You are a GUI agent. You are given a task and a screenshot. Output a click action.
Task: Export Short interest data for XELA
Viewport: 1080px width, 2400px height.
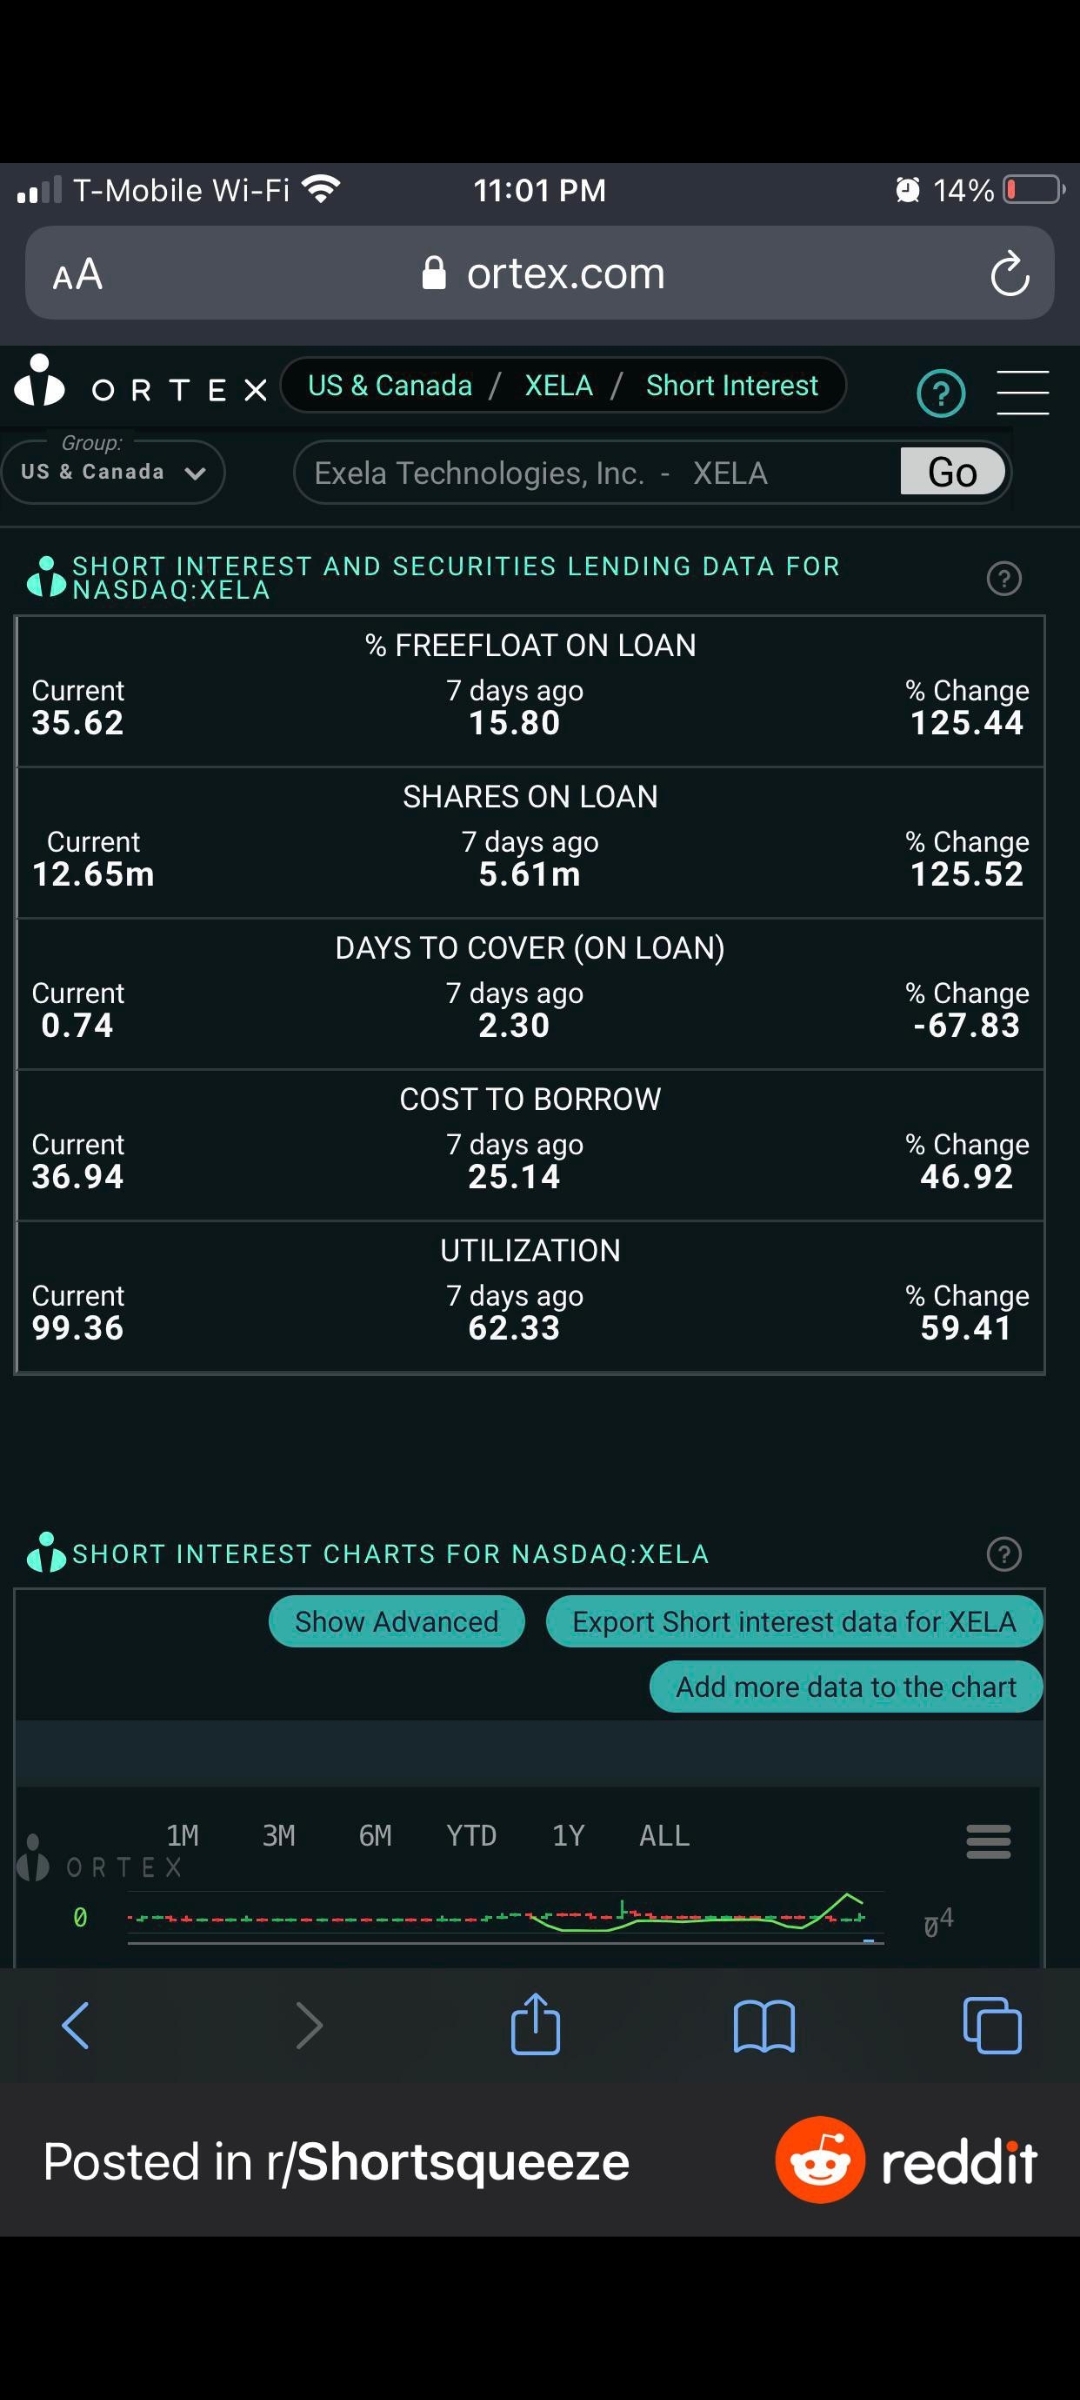[794, 1622]
